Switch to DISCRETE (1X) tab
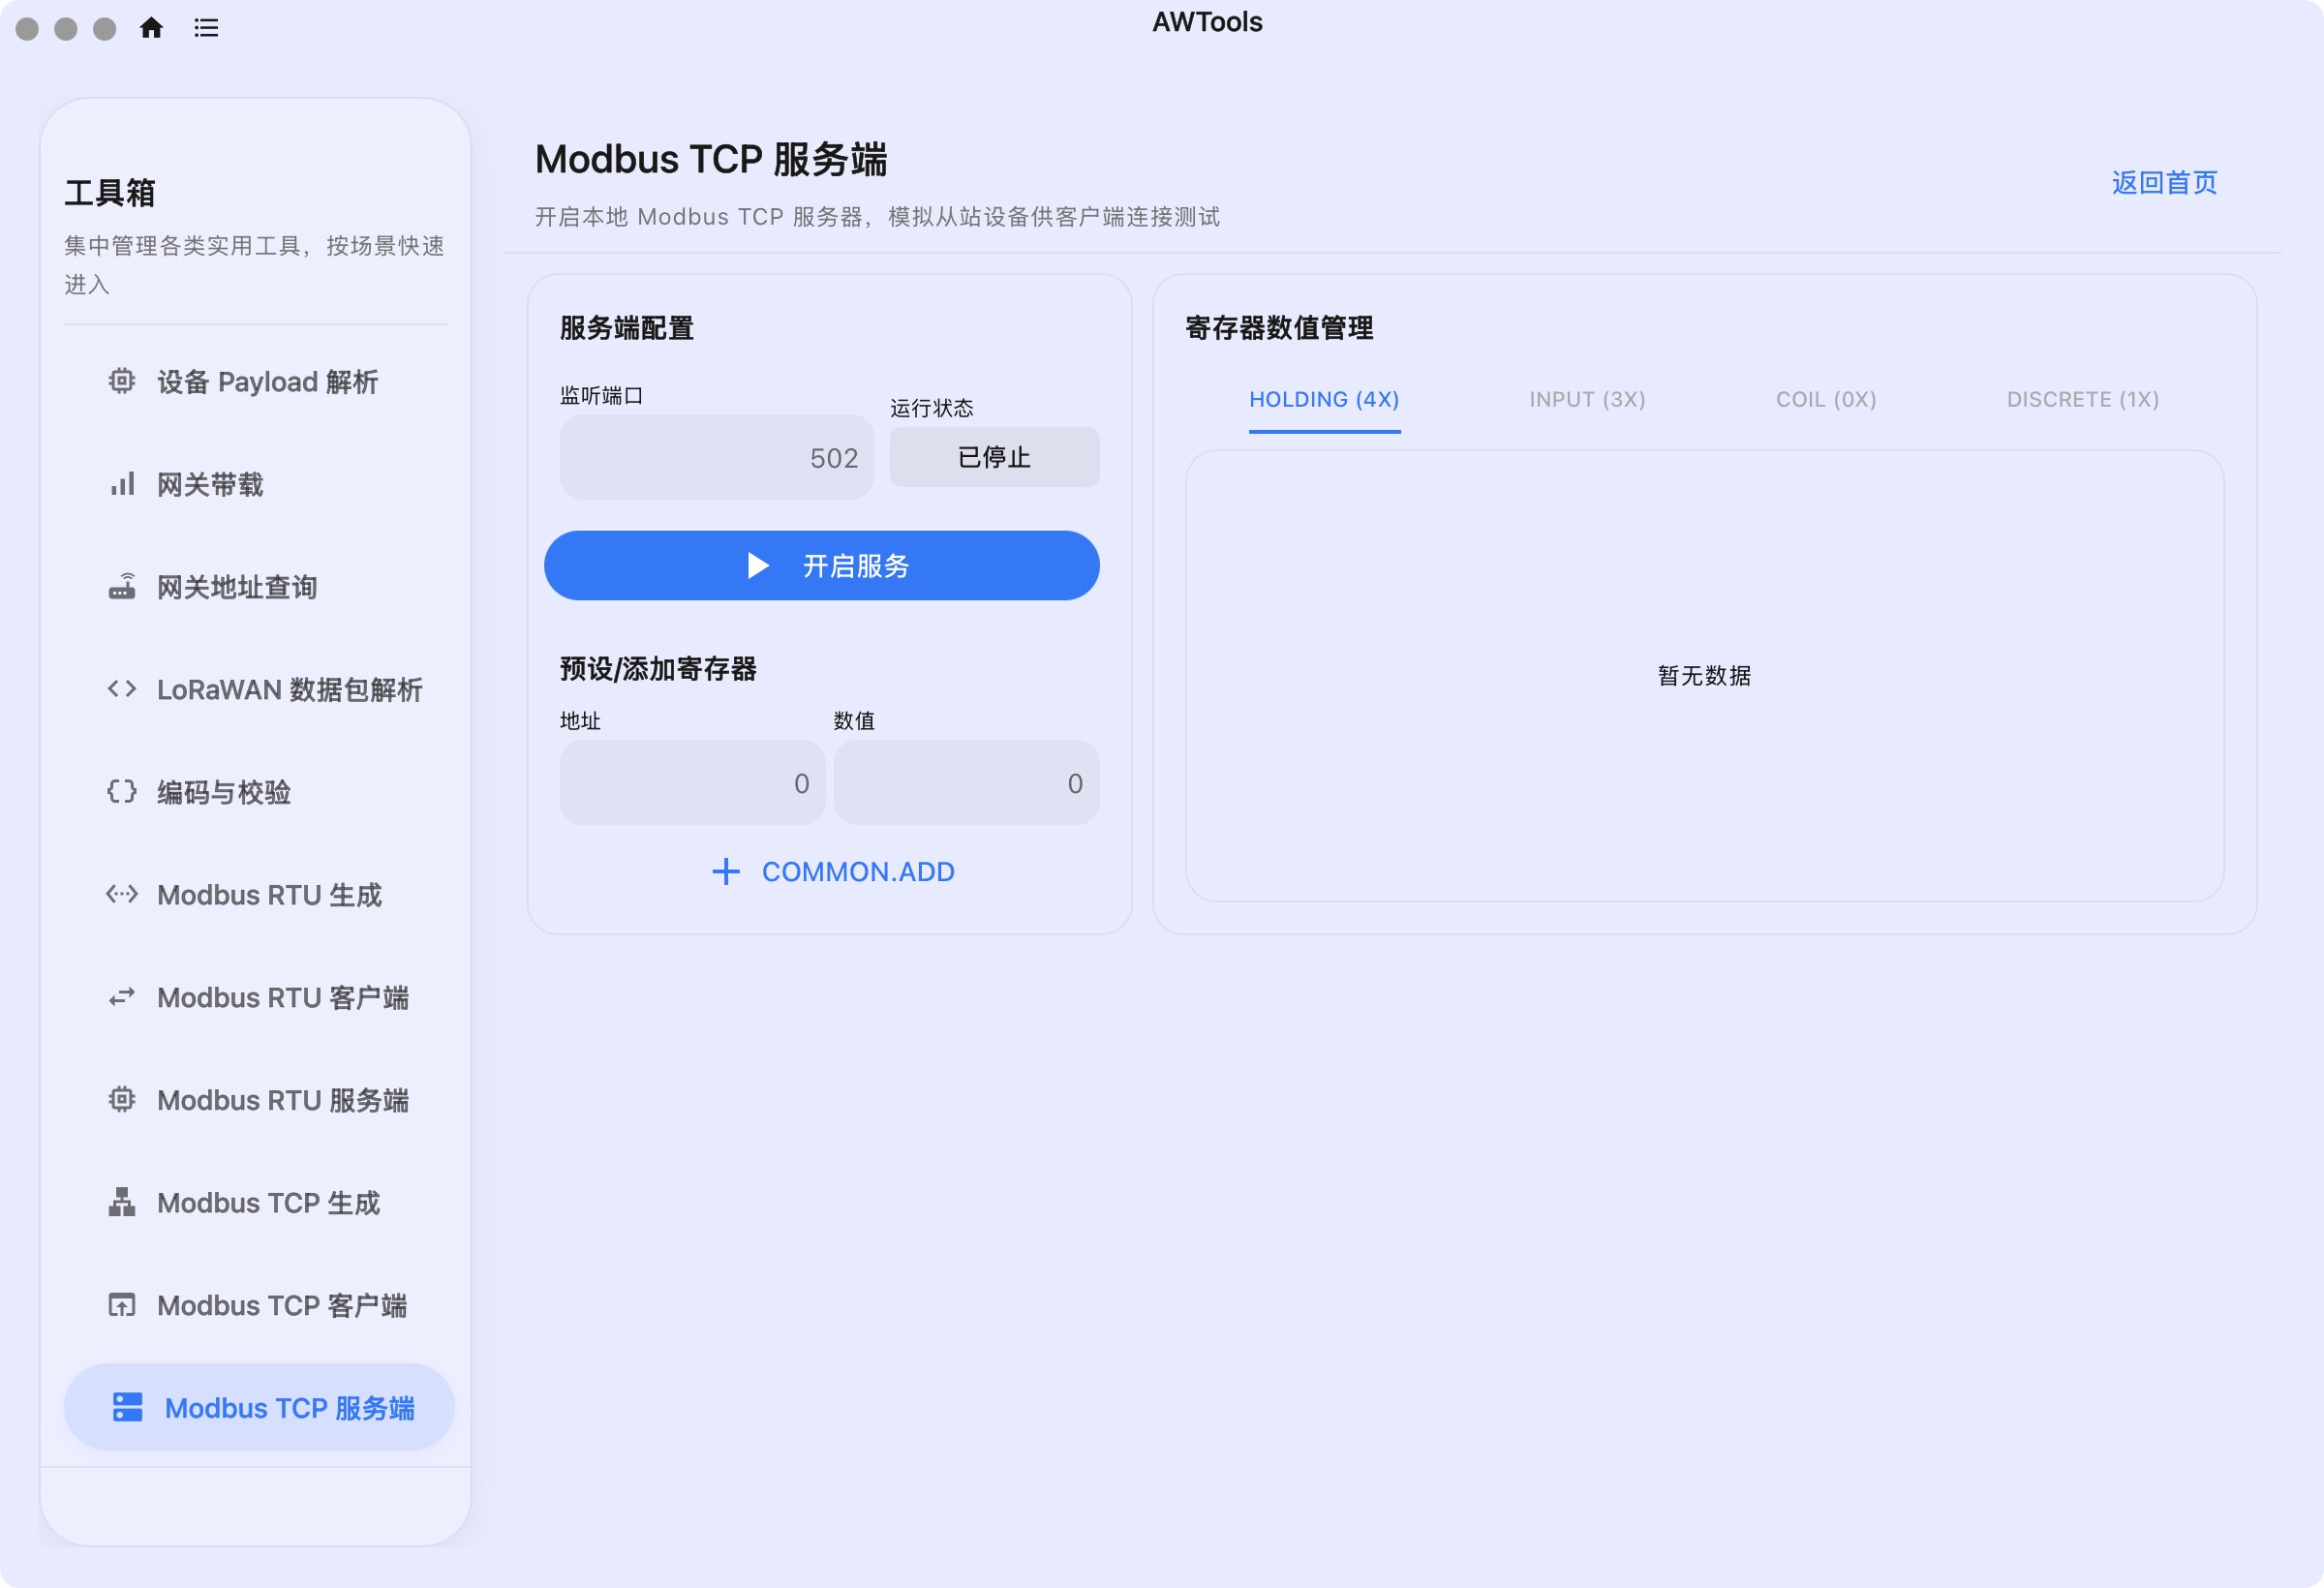Screen dimensions: 2324x1588 (2083, 400)
